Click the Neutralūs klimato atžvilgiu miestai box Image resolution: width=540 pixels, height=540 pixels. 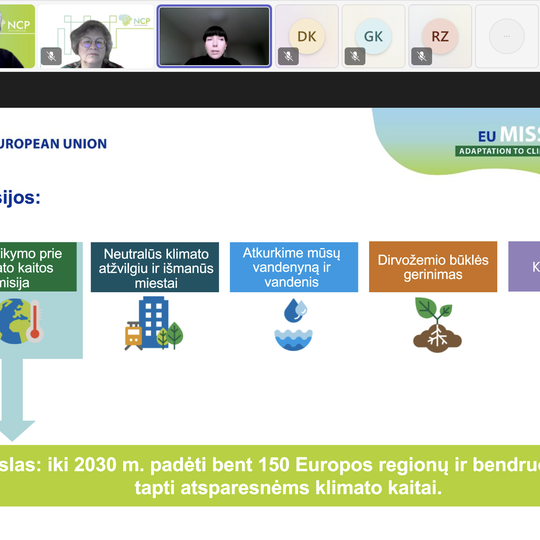click(155, 267)
